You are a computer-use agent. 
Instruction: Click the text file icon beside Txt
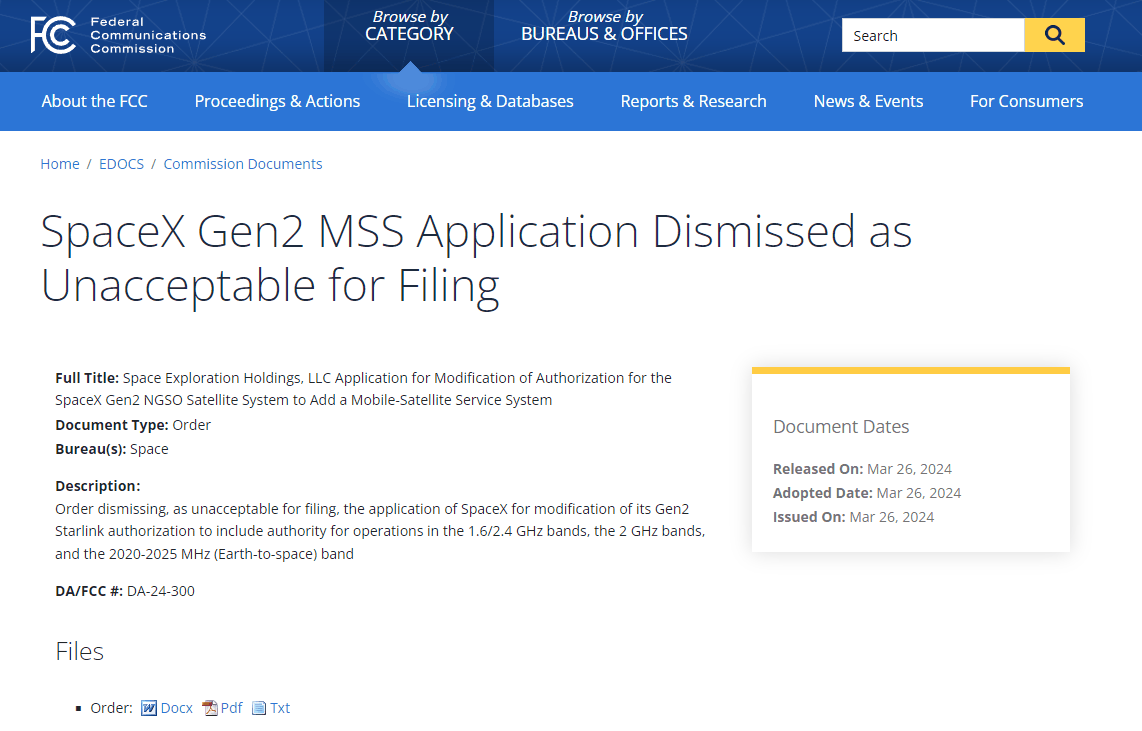(x=259, y=708)
